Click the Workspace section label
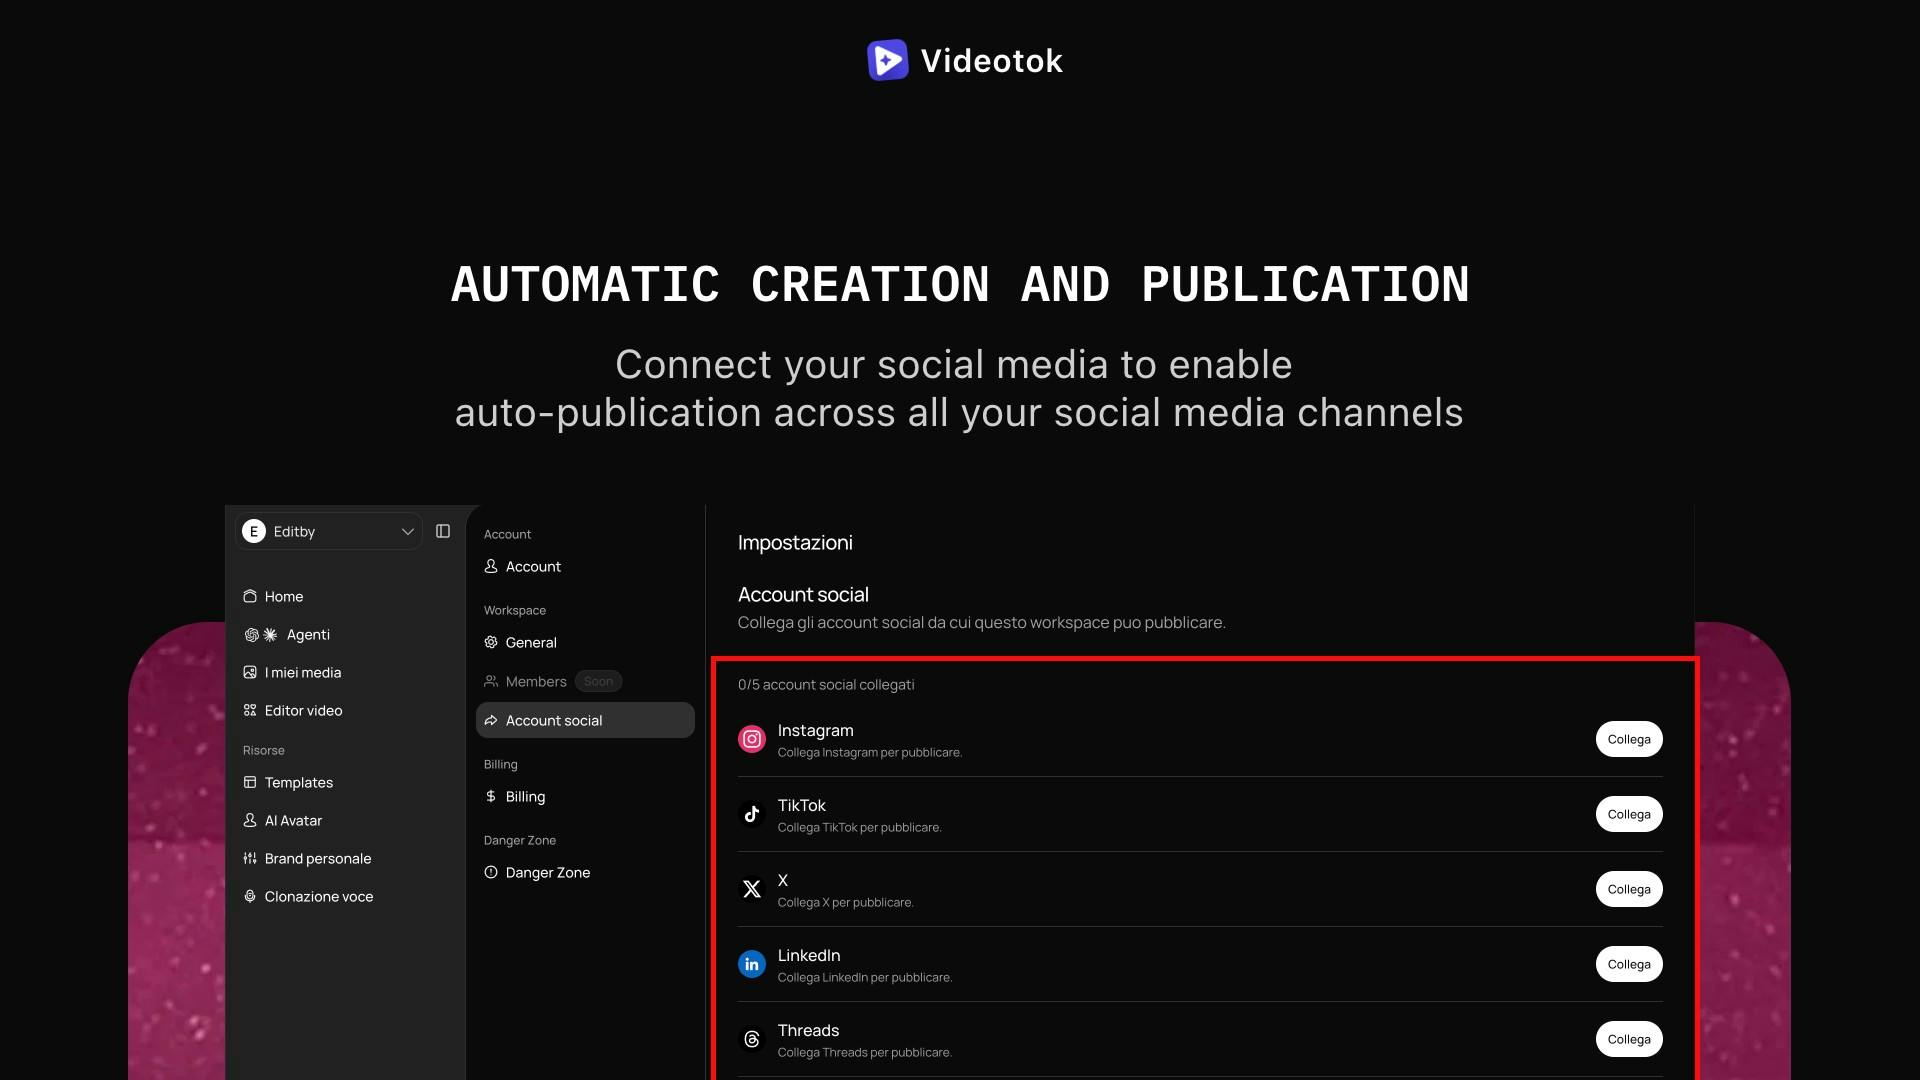Viewport: 1920px width, 1080px height. coord(515,610)
